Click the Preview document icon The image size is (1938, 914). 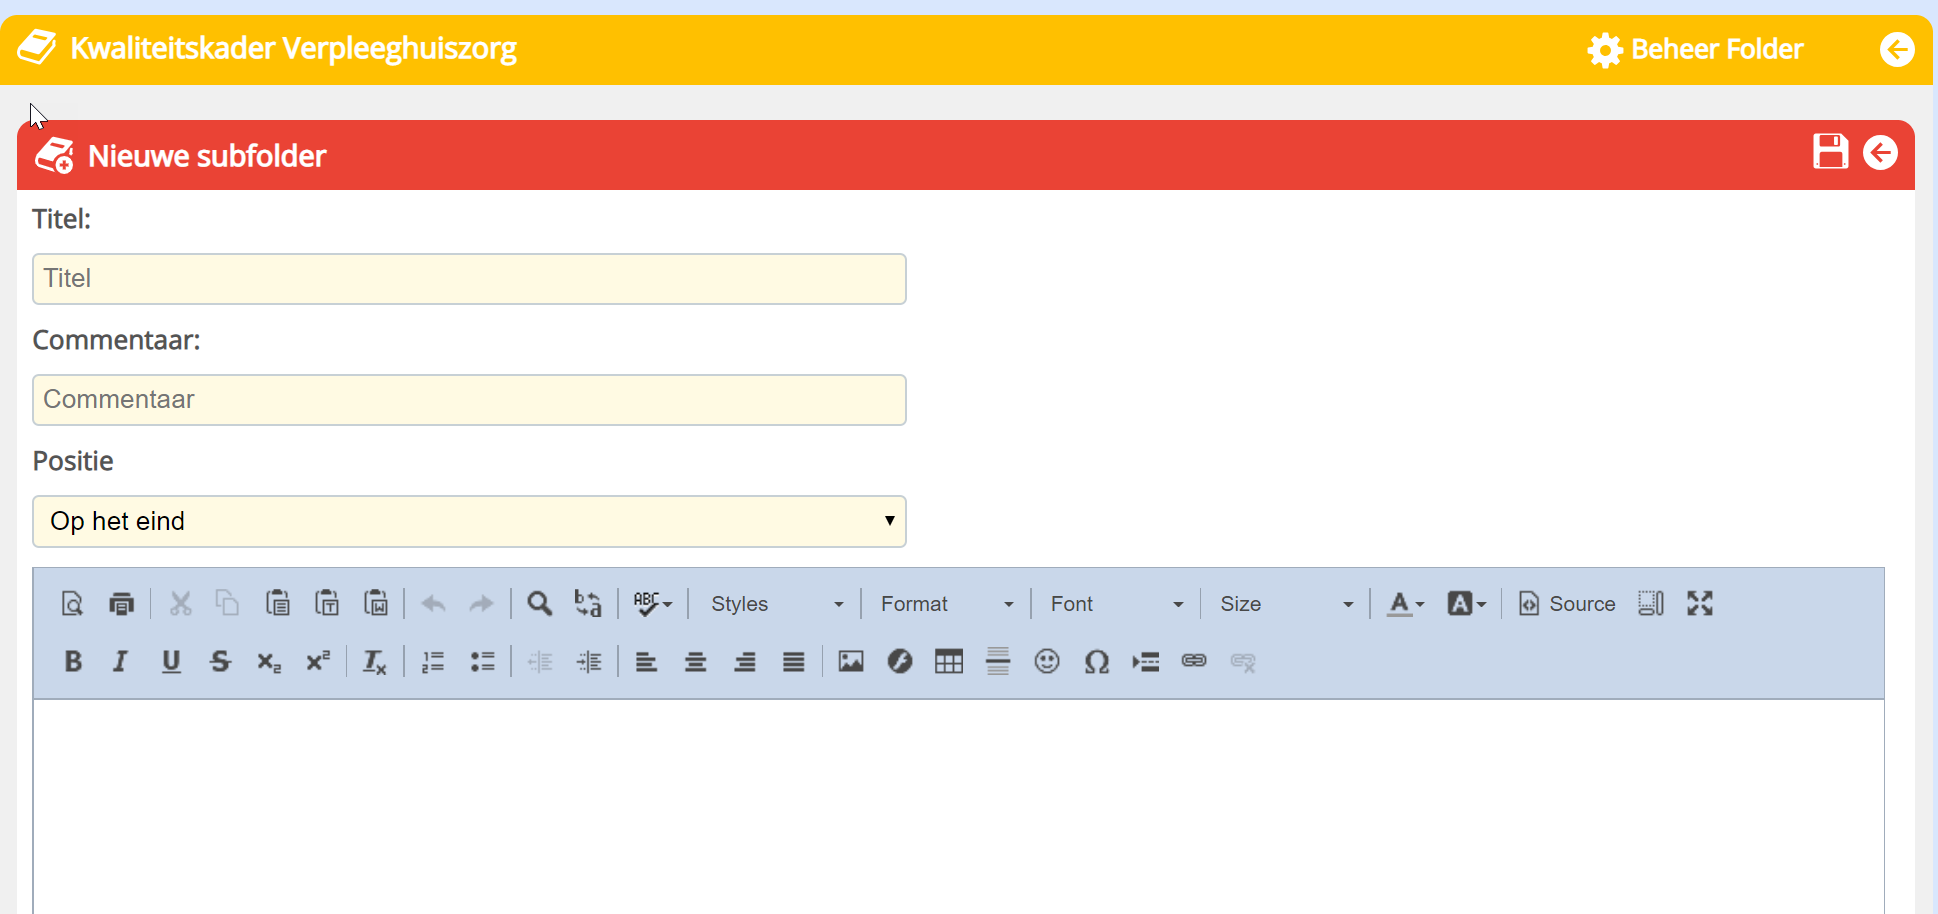pyautogui.click(x=72, y=604)
